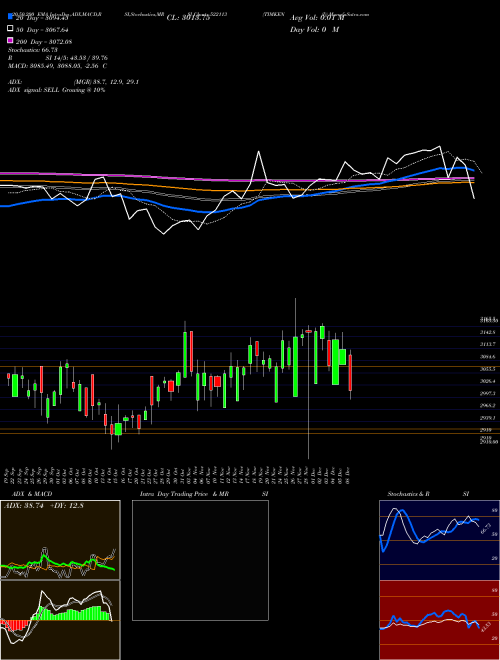Screen dimensions: 500x660
Task: Click the last red candlestick on the chart
Action: (x=350, y=374)
